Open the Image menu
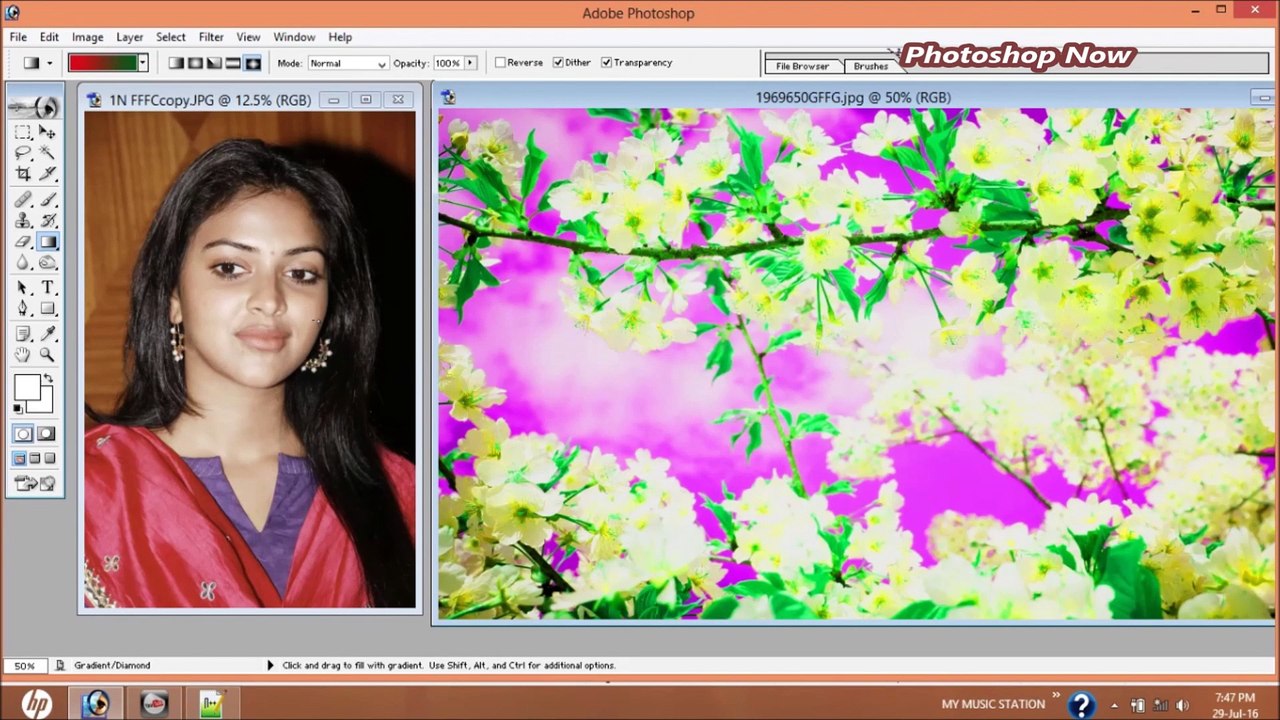Image resolution: width=1280 pixels, height=720 pixels. tap(87, 37)
